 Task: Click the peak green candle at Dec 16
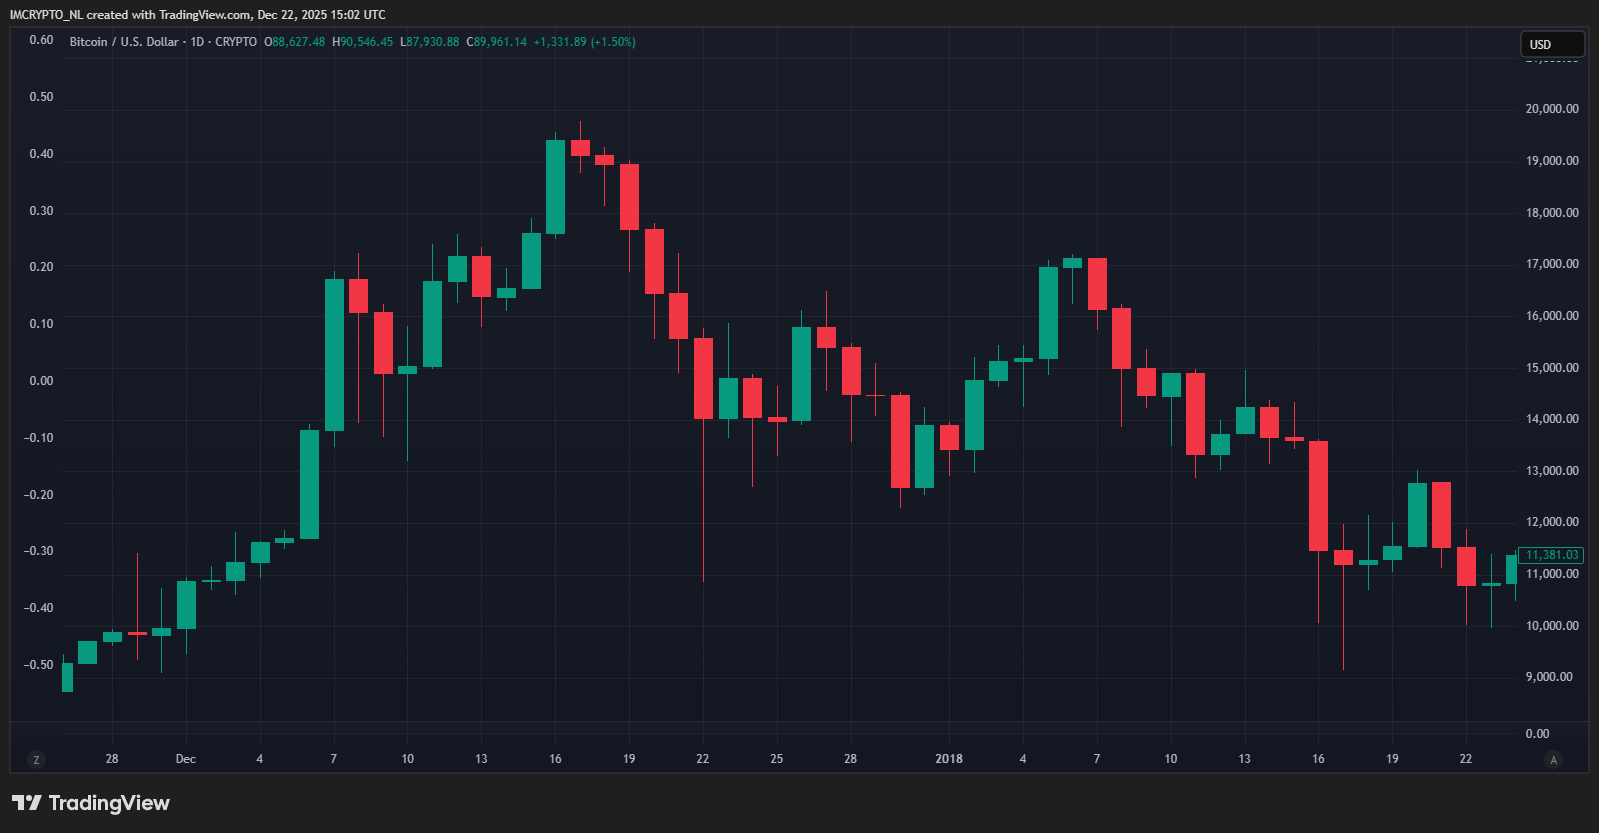(555, 187)
